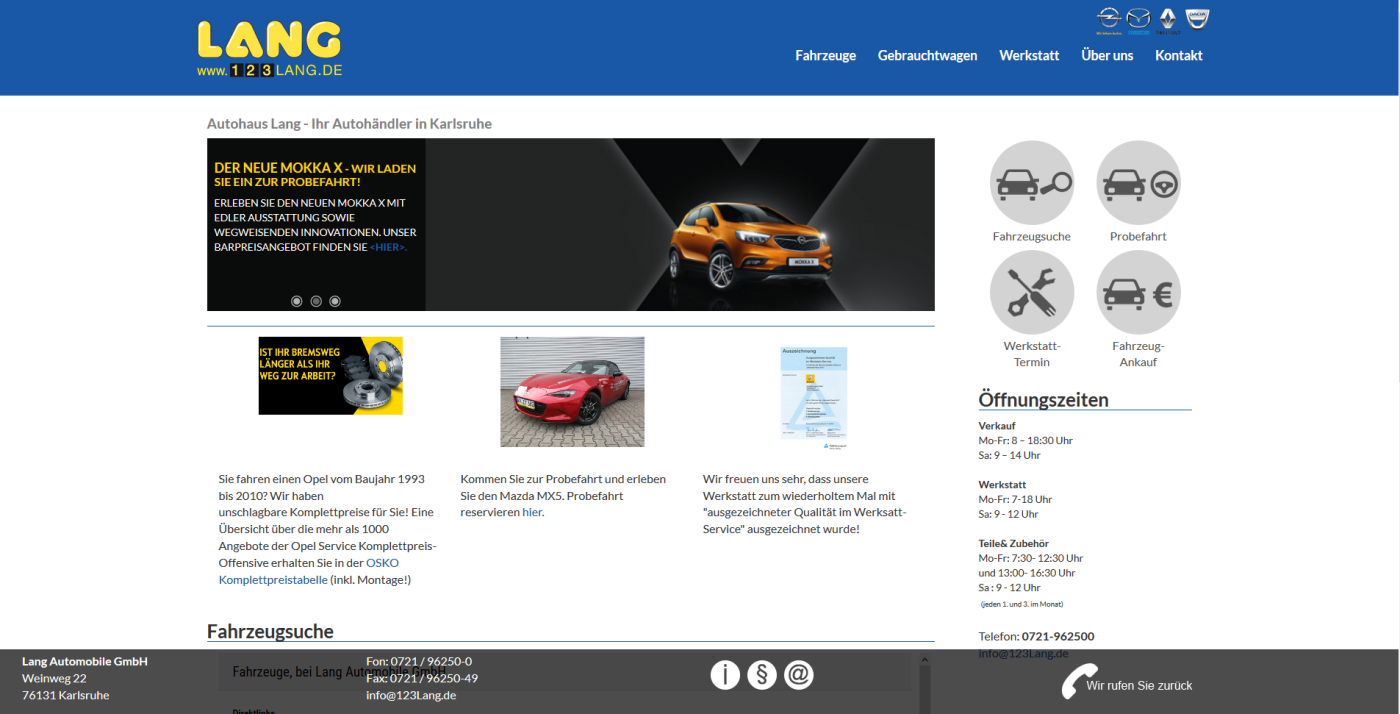This screenshot has width=1400, height=714.
Task: Click the Mazda brand logo
Action: 1139,20
